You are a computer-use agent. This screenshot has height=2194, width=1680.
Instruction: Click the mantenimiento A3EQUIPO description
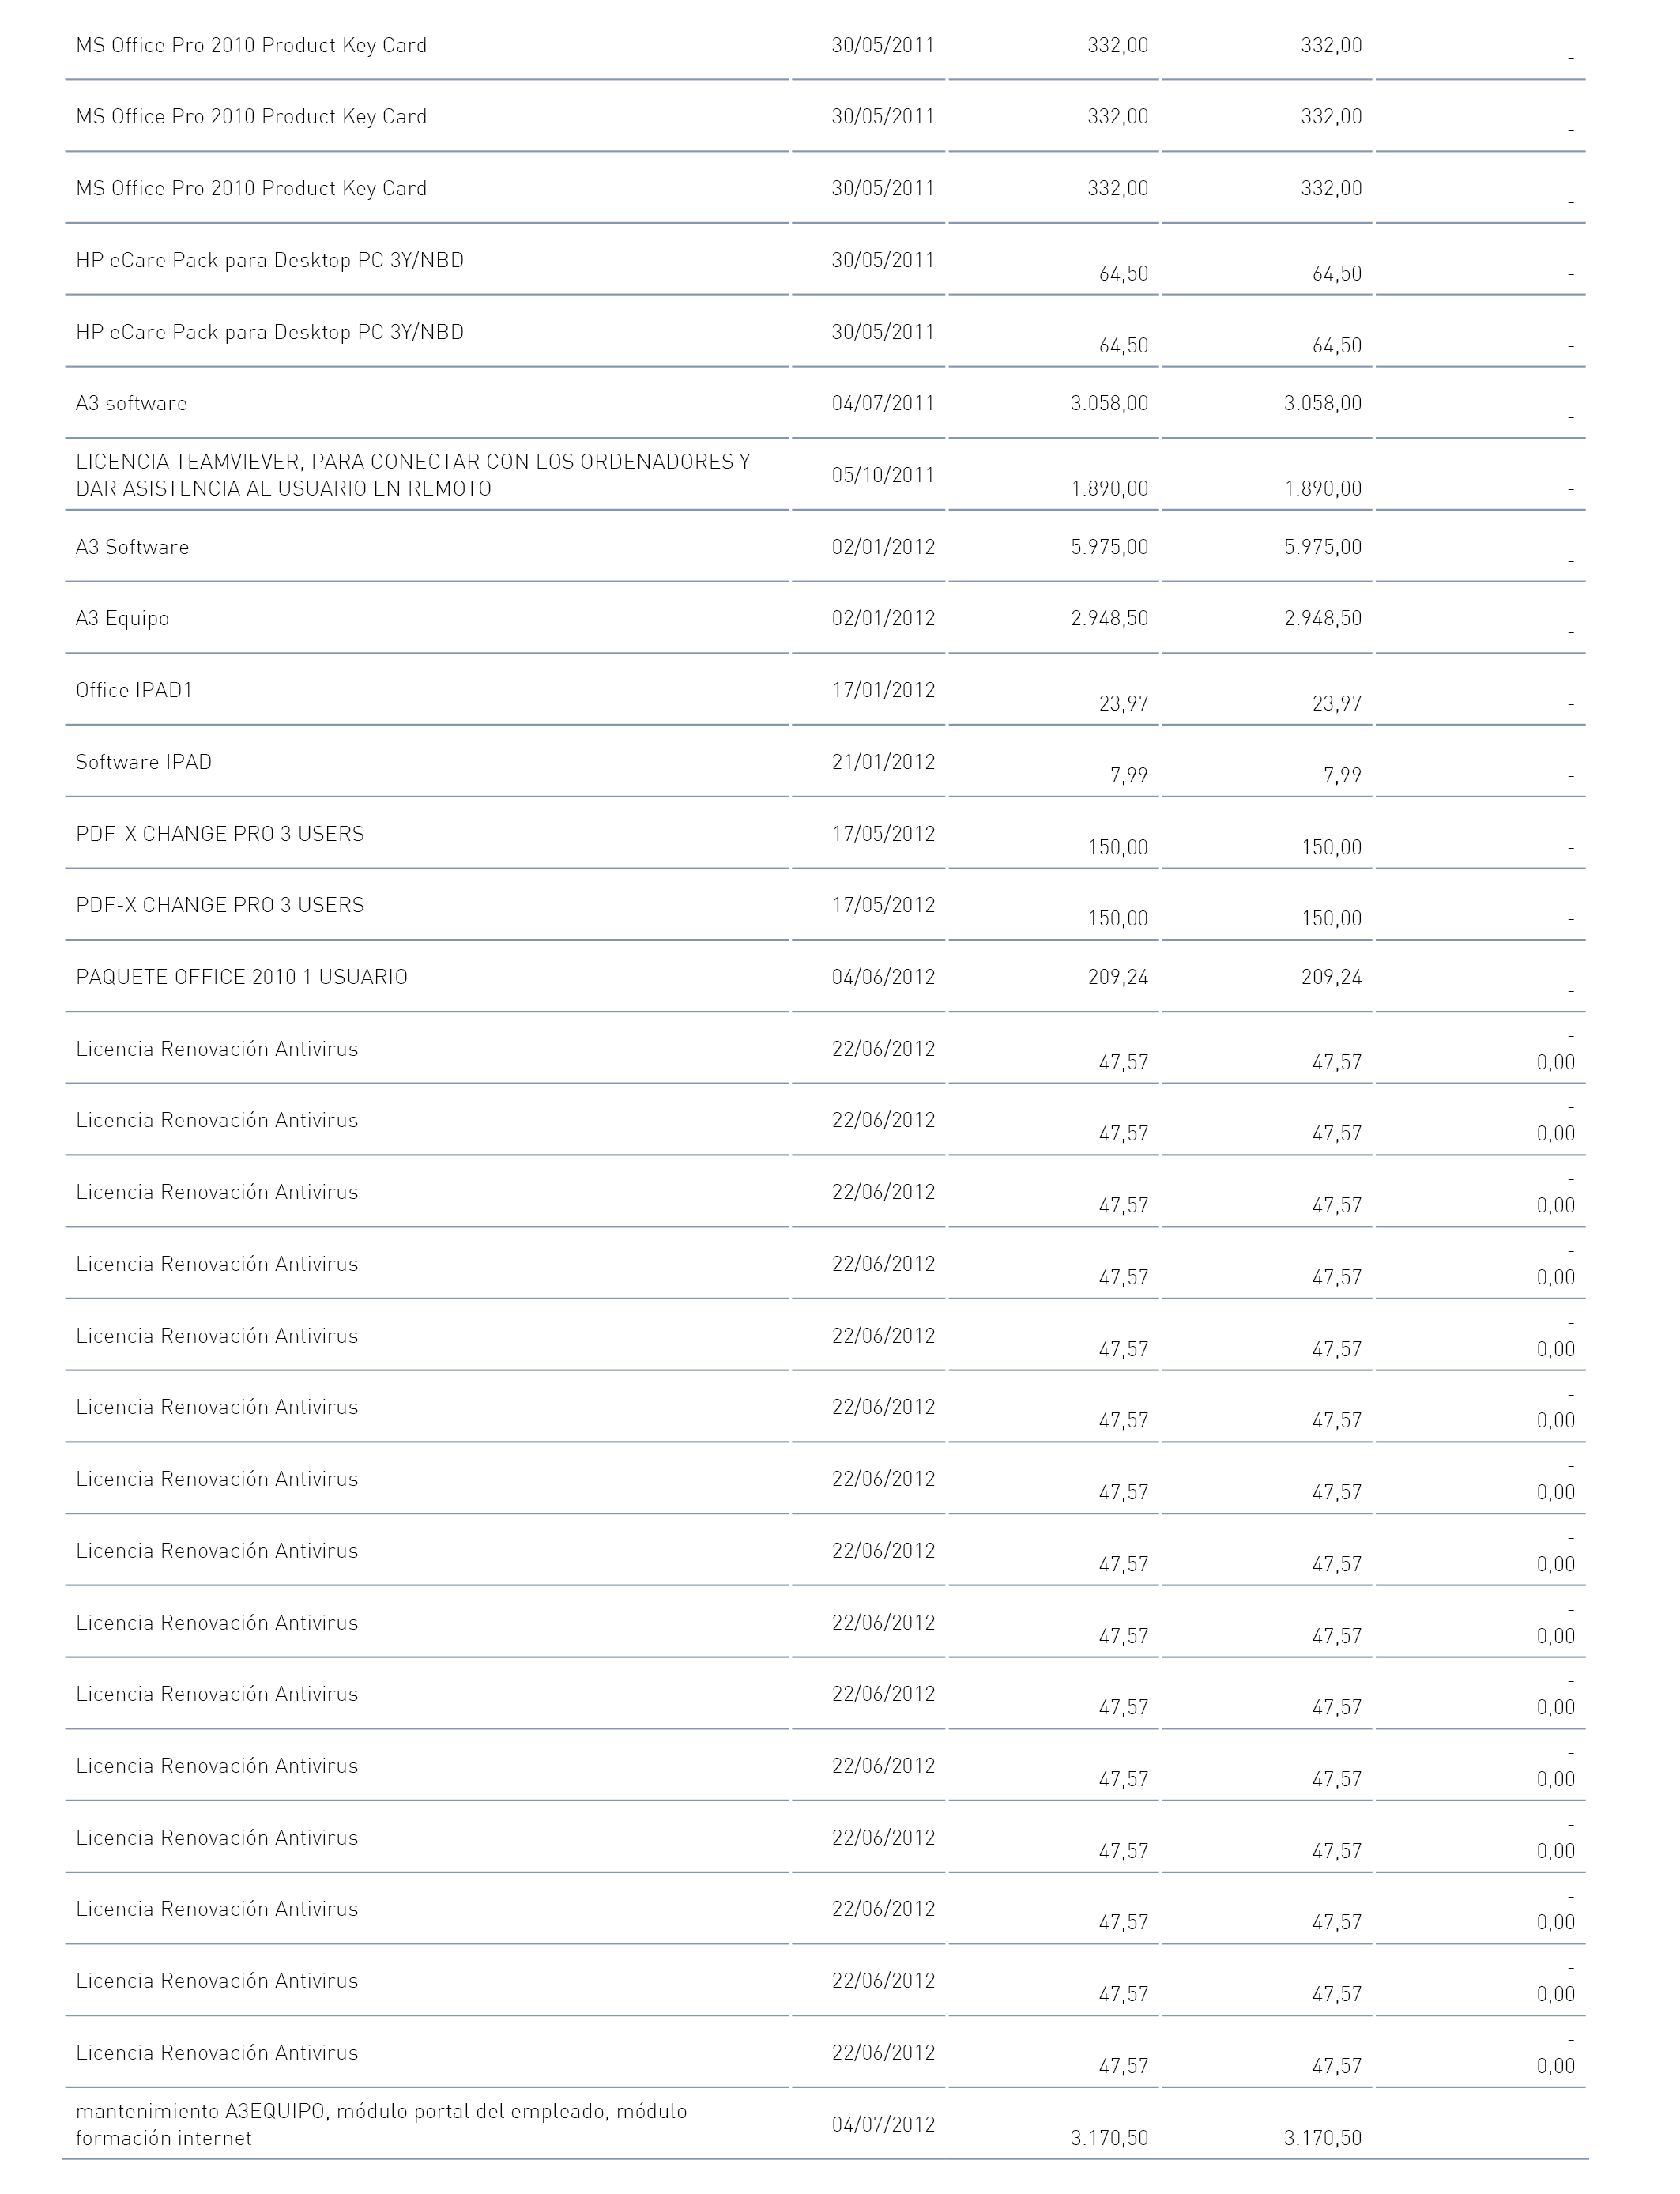381,2124
